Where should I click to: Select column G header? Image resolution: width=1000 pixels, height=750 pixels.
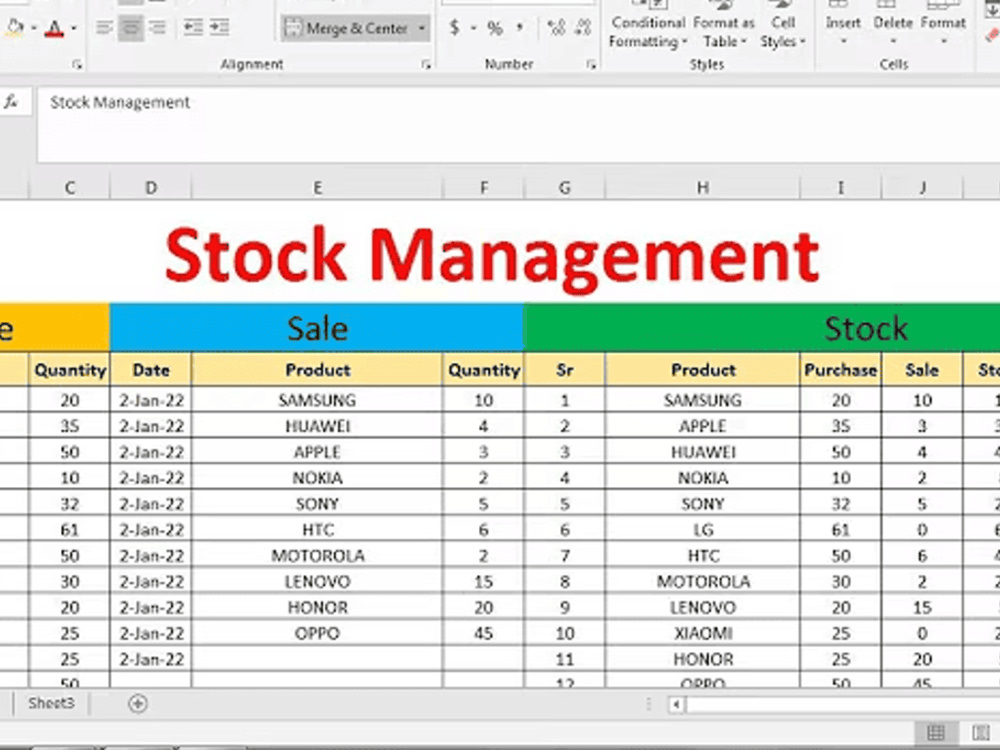[564, 188]
